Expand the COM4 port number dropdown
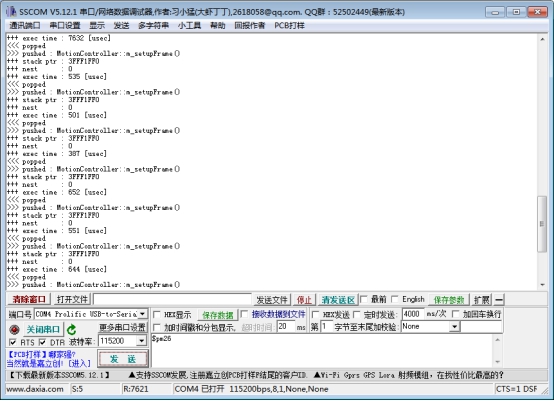Image resolution: width=554 pixels, height=401 pixels. pyautogui.click(x=142, y=314)
